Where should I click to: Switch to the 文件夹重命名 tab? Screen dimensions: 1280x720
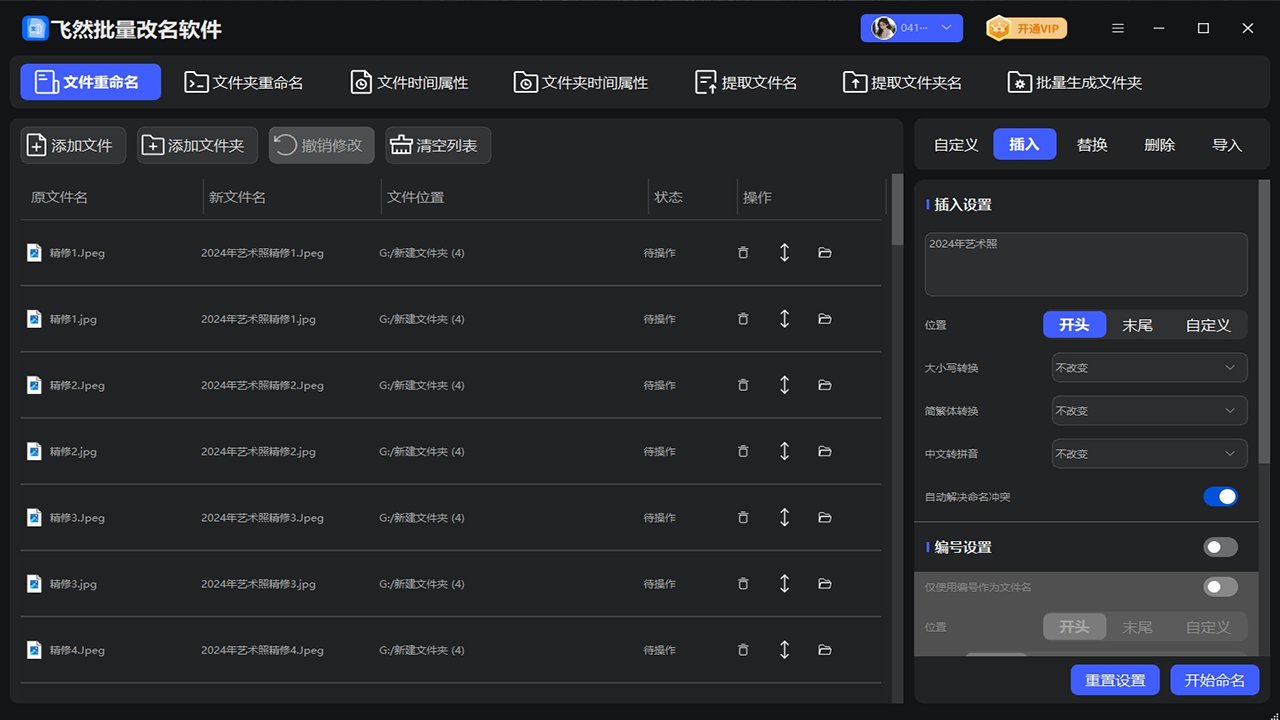click(244, 82)
